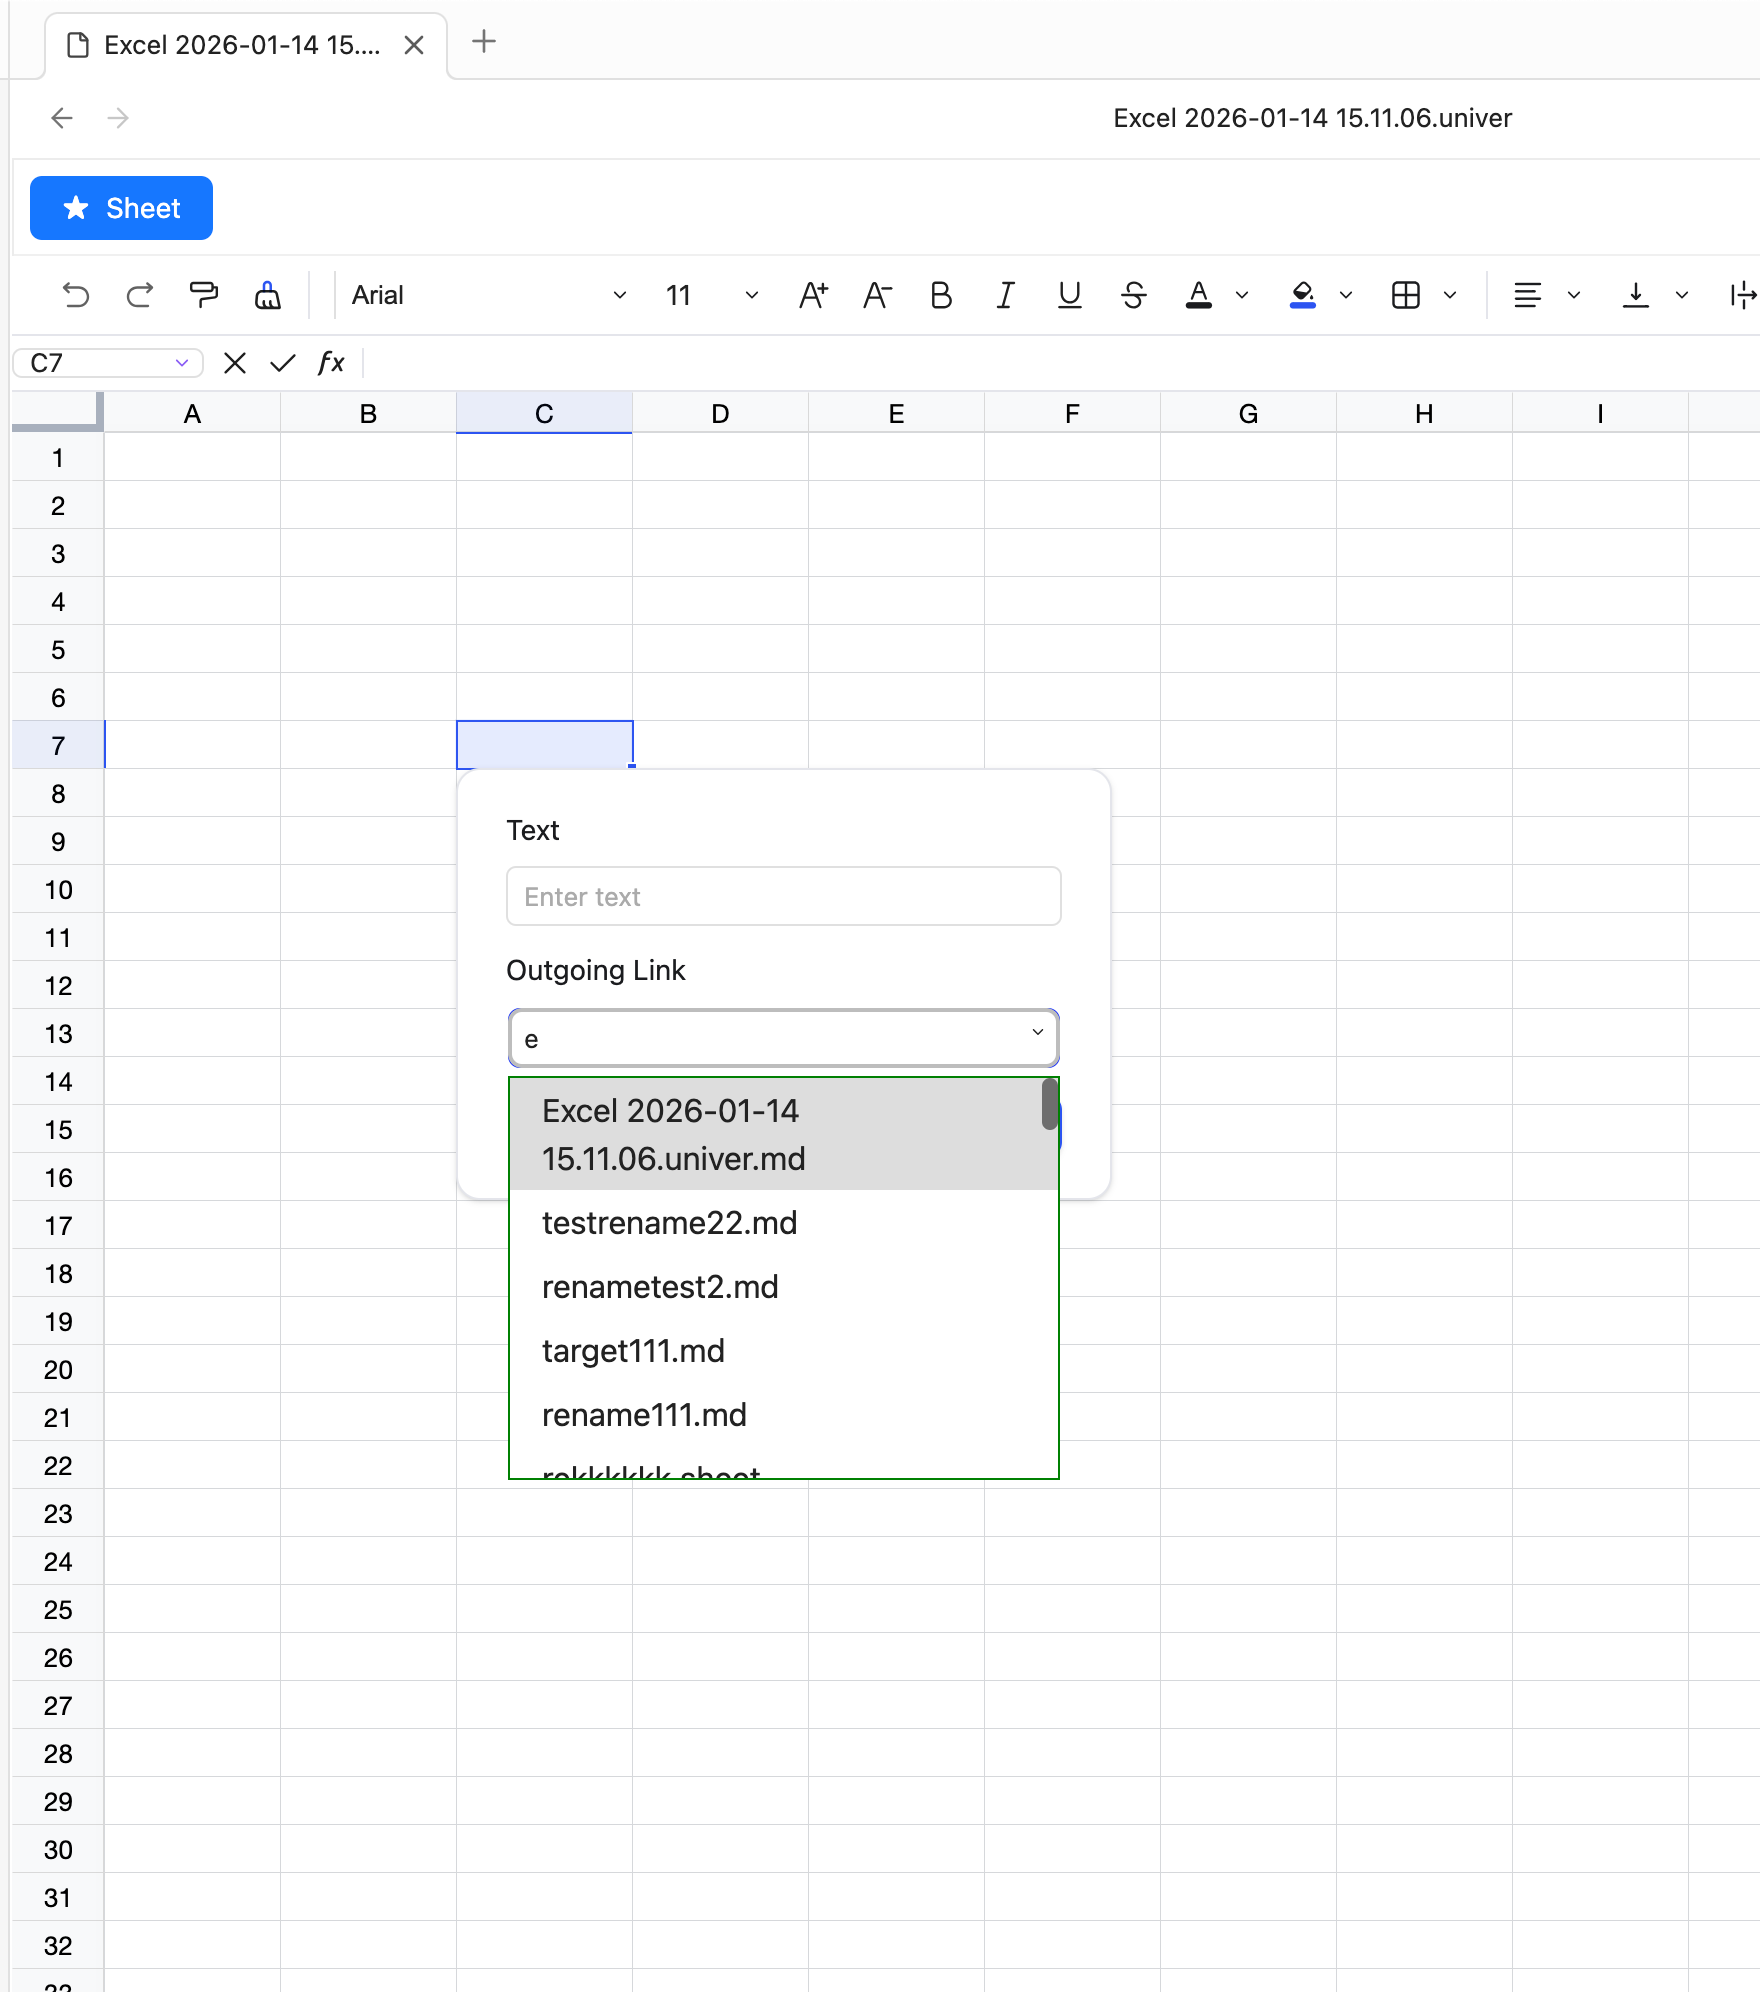Click the blue Sheet button

(121, 208)
